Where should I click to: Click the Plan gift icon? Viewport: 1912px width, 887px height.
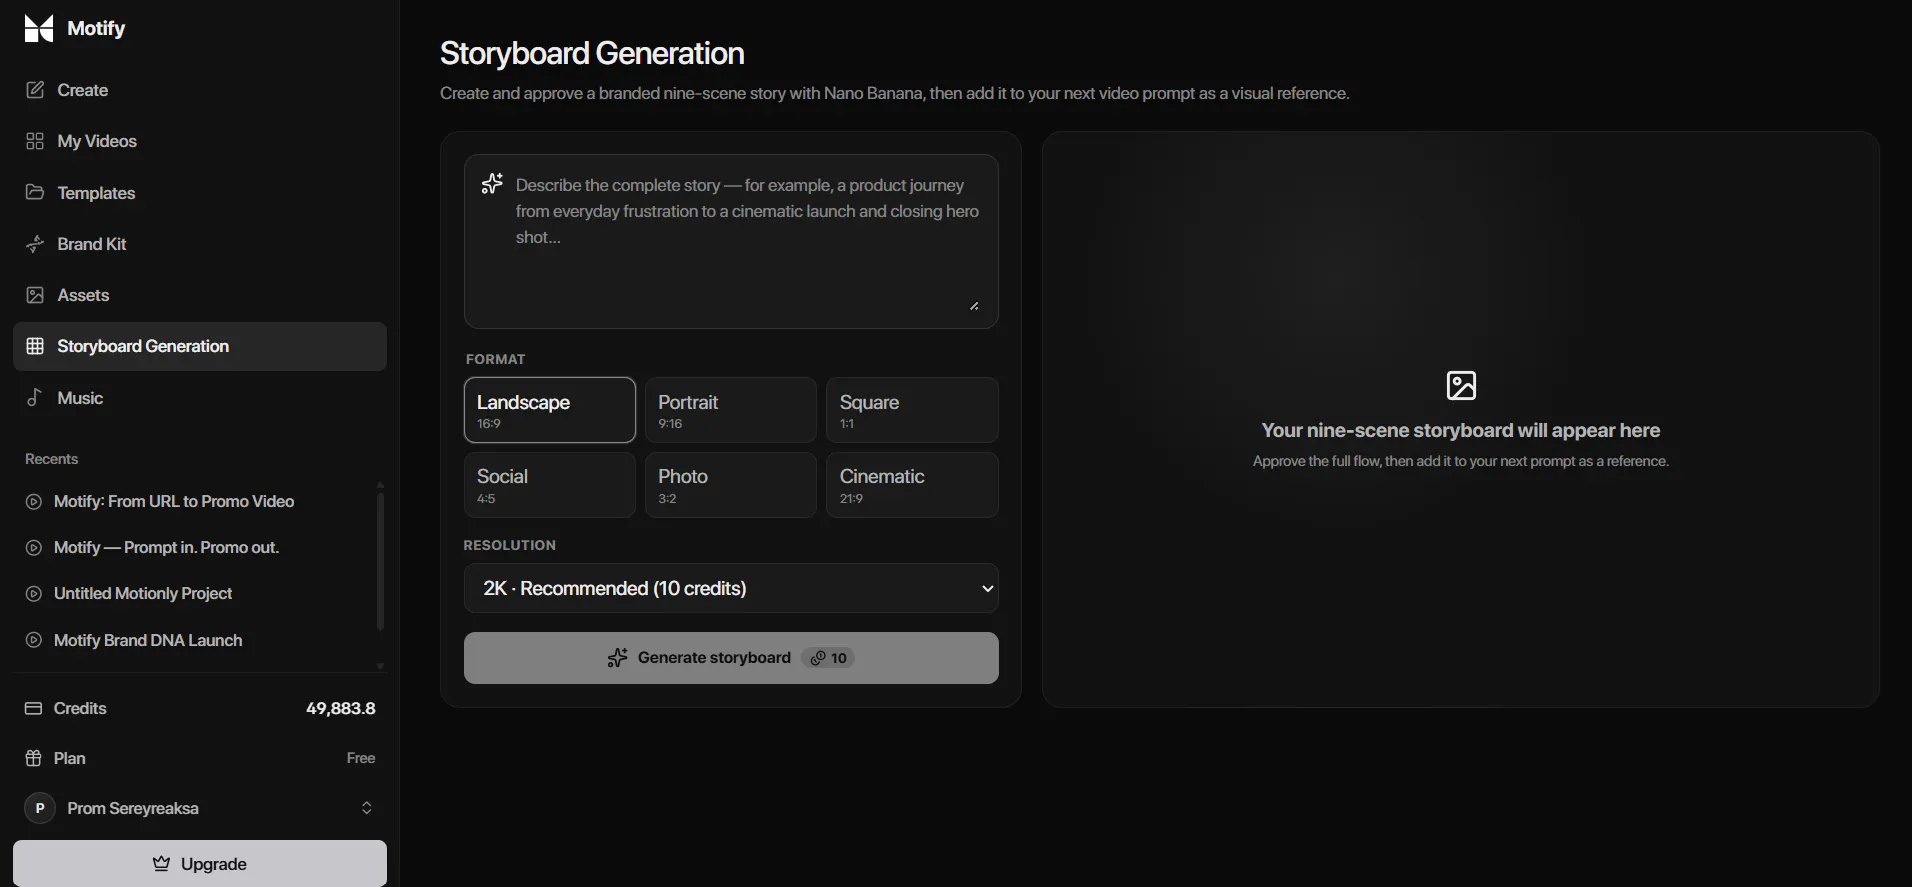[33, 758]
